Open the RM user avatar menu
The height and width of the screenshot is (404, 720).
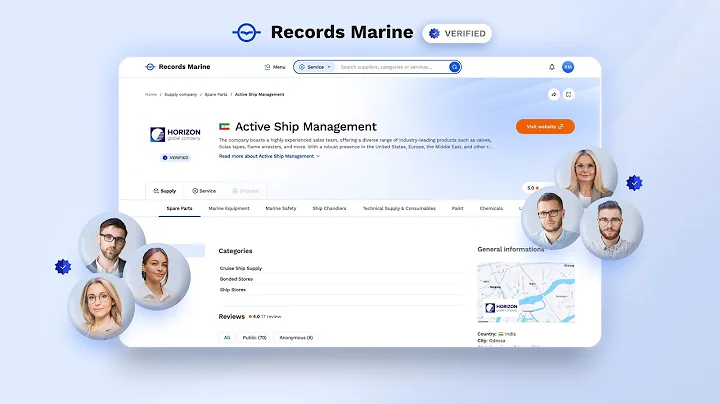tap(568, 67)
